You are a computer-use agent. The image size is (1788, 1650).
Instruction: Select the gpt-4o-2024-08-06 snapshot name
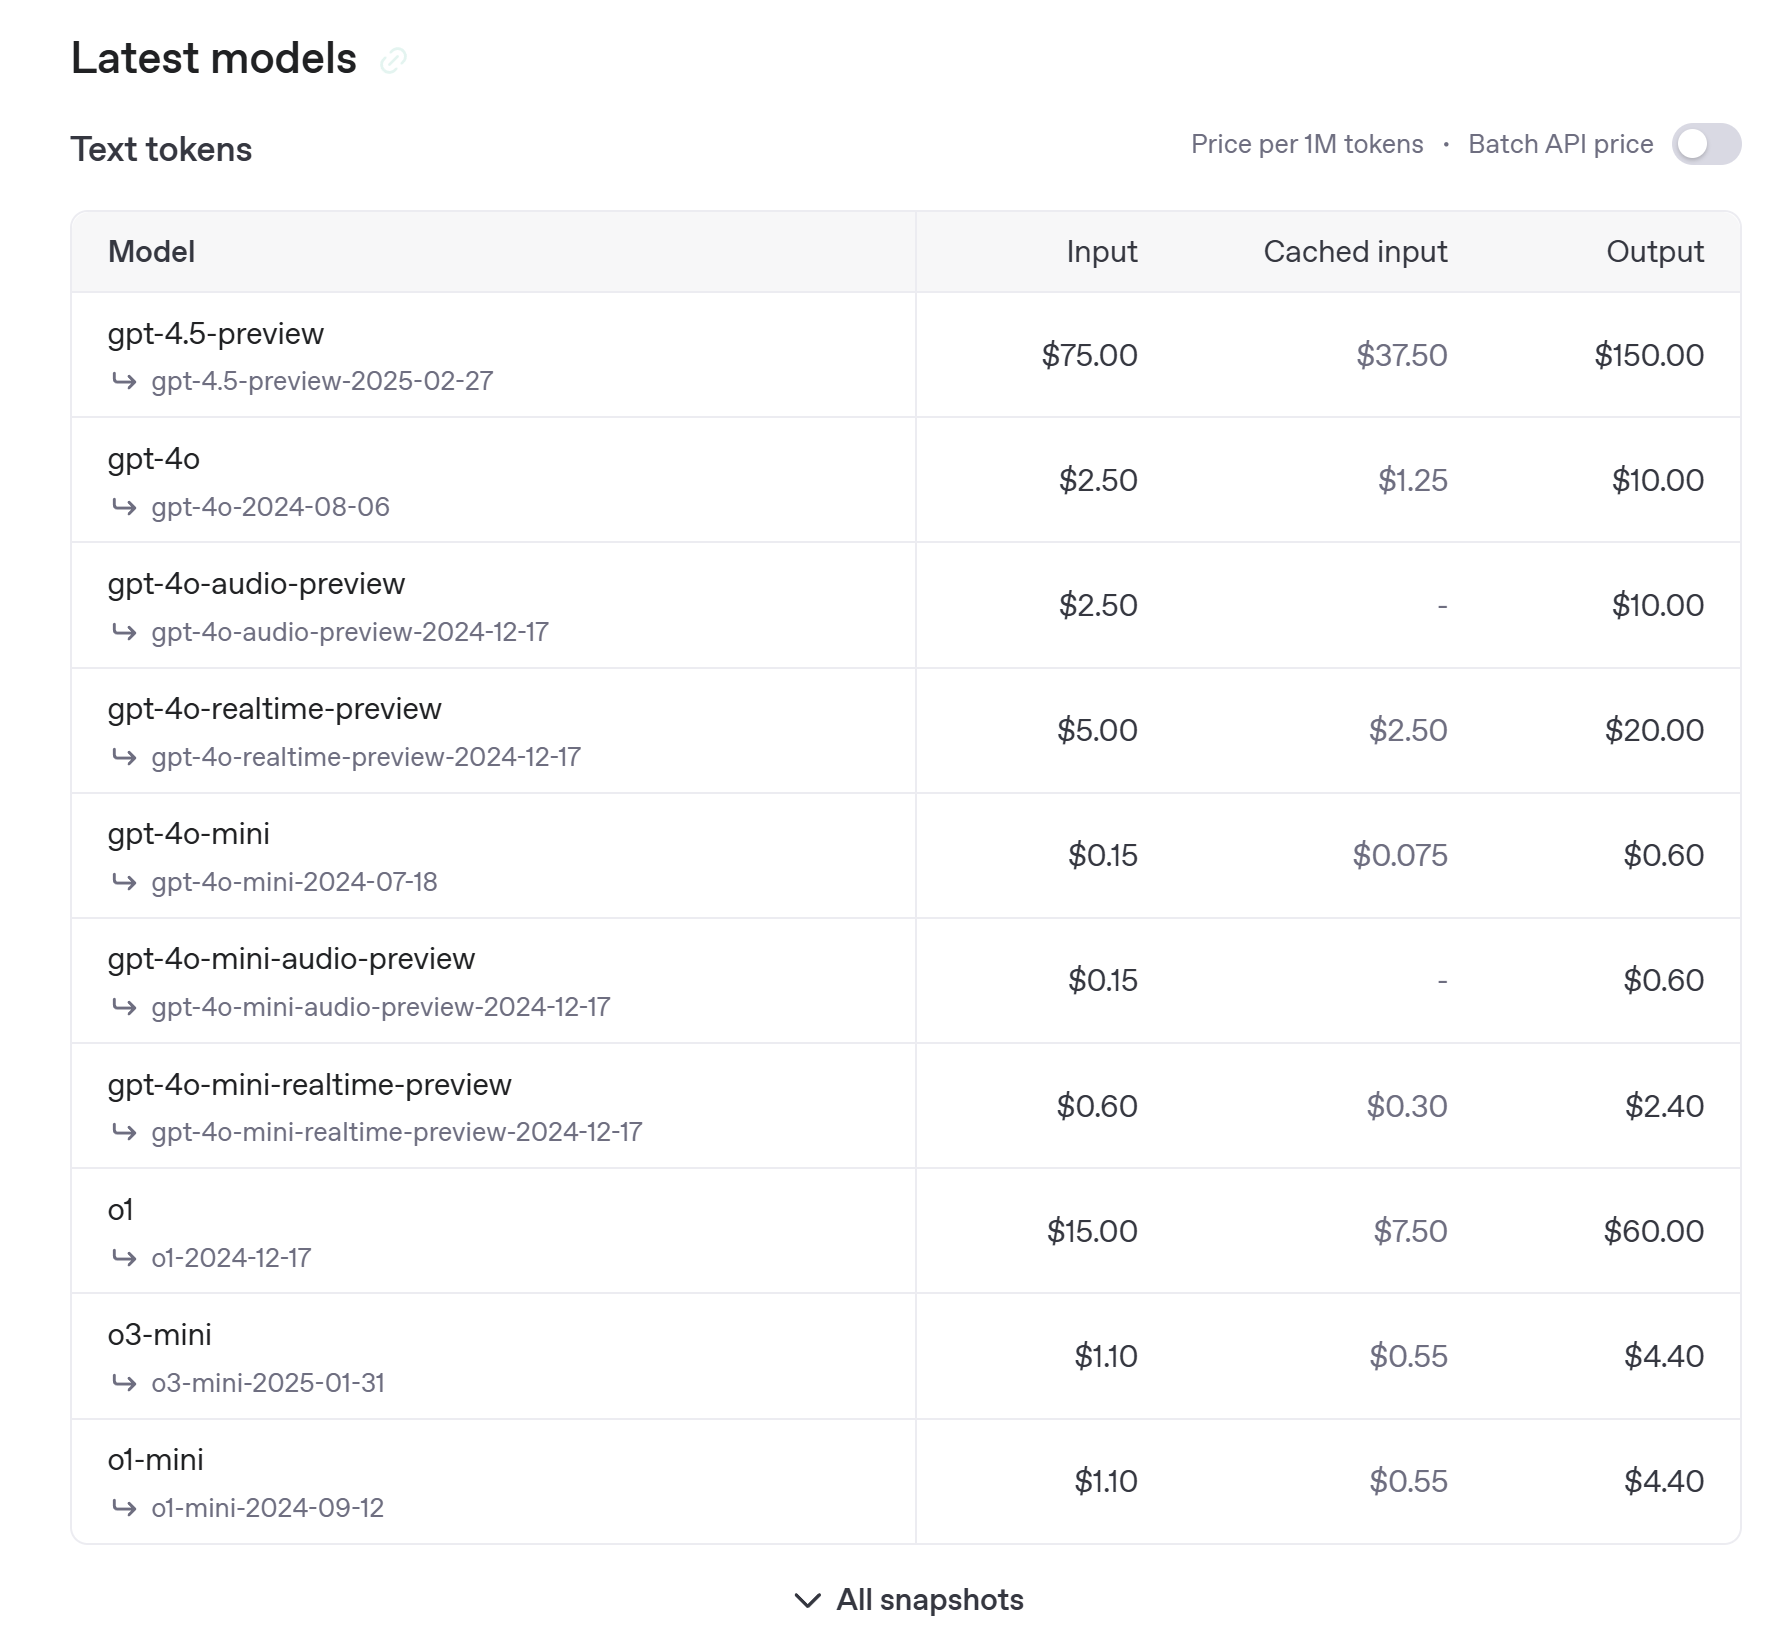point(270,507)
